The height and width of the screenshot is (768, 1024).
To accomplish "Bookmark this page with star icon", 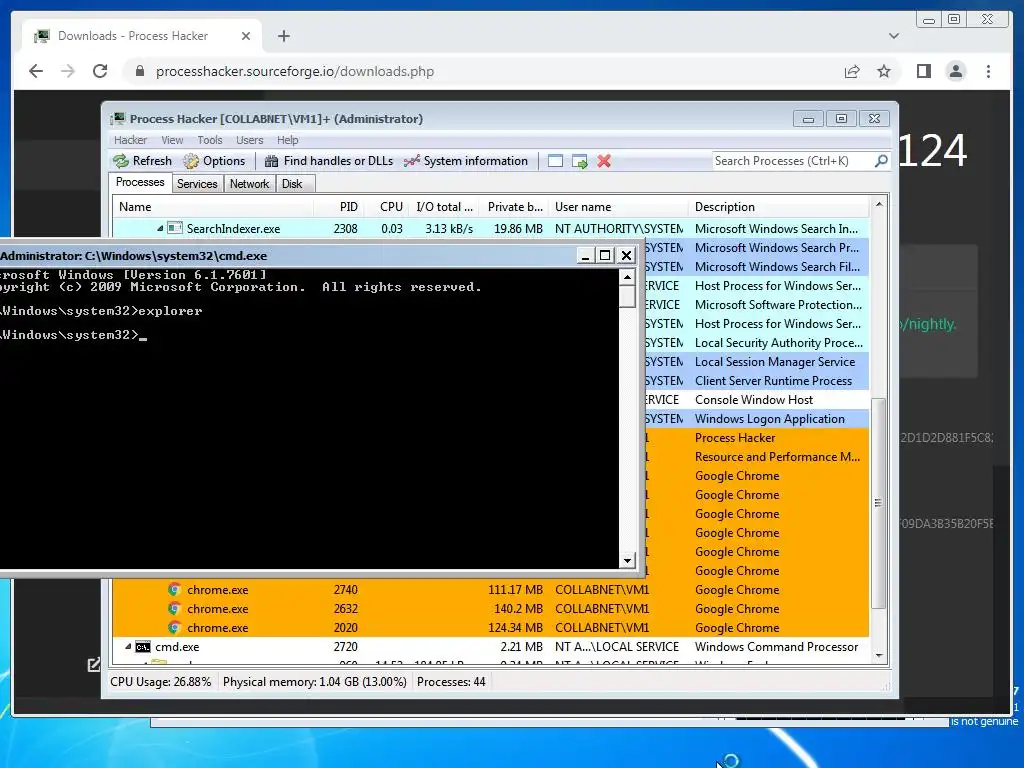I will pyautogui.click(x=884, y=71).
